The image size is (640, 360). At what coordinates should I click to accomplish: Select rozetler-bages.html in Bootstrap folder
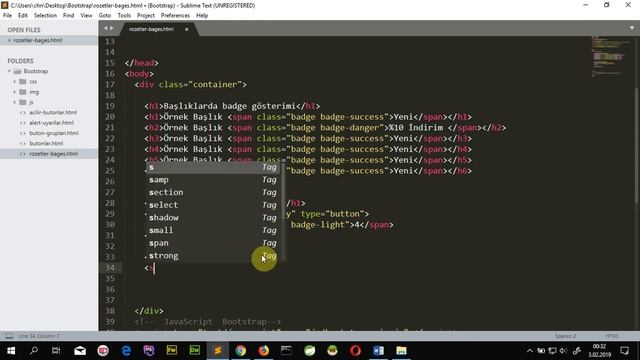[x=49, y=154]
